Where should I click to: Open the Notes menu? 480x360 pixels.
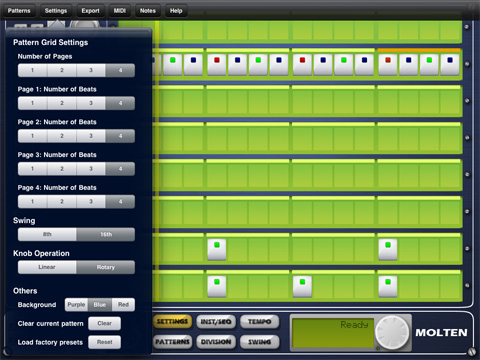tap(148, 11)
